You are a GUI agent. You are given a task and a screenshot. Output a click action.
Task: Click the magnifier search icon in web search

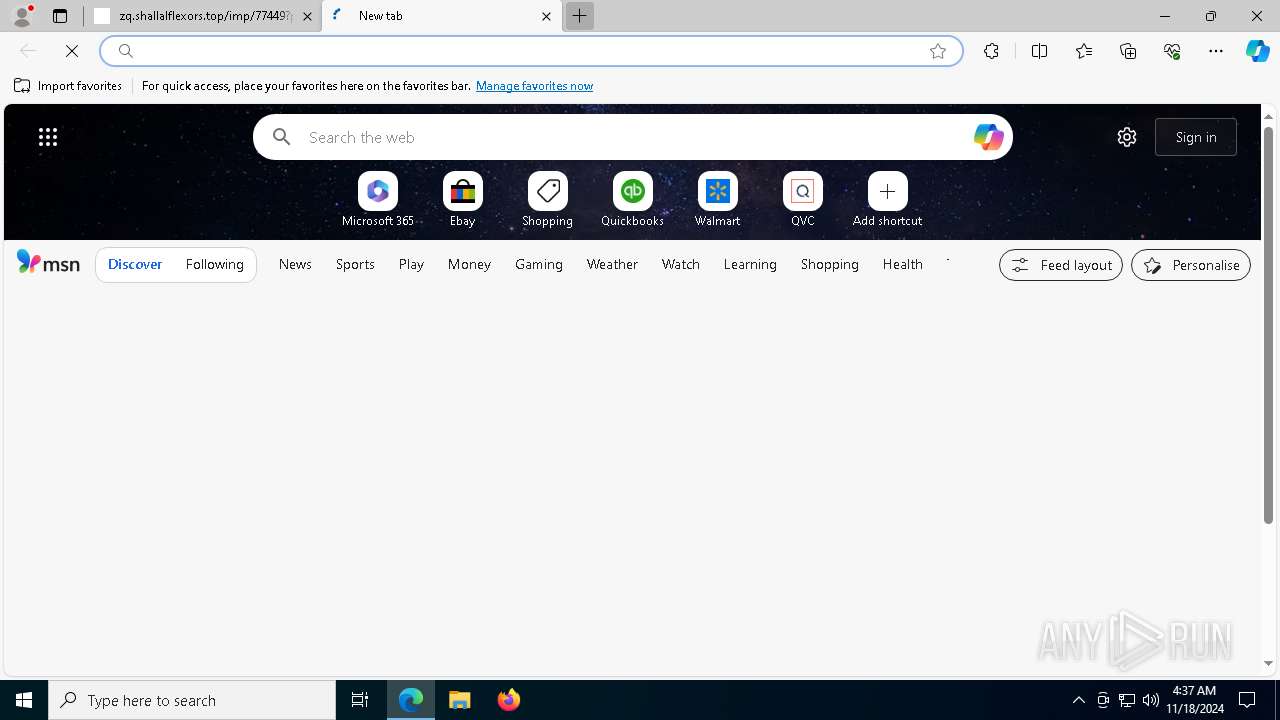(x=282, y=137)
